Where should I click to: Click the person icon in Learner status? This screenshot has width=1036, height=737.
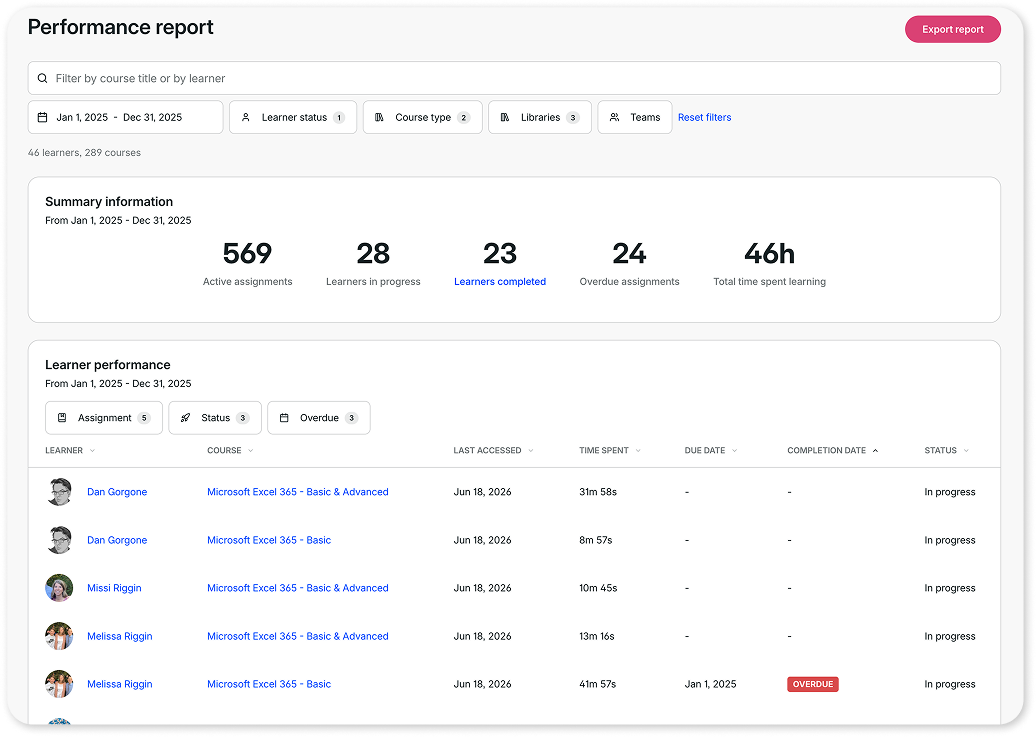pyautogui.click(x=245, y=117)
